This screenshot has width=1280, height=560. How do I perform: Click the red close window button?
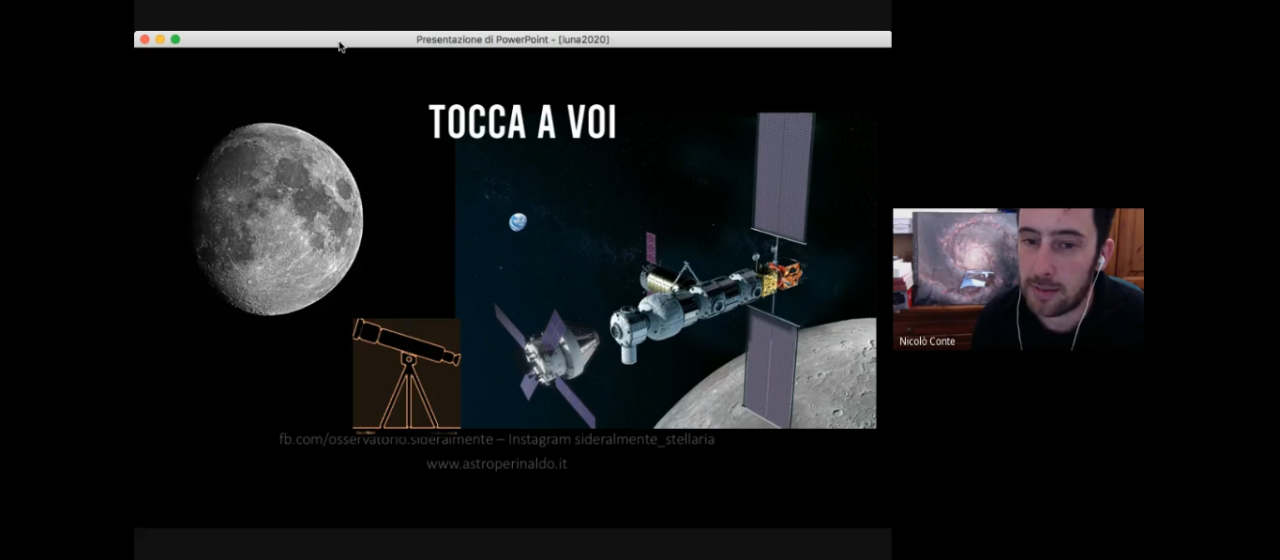pos(145,39)
